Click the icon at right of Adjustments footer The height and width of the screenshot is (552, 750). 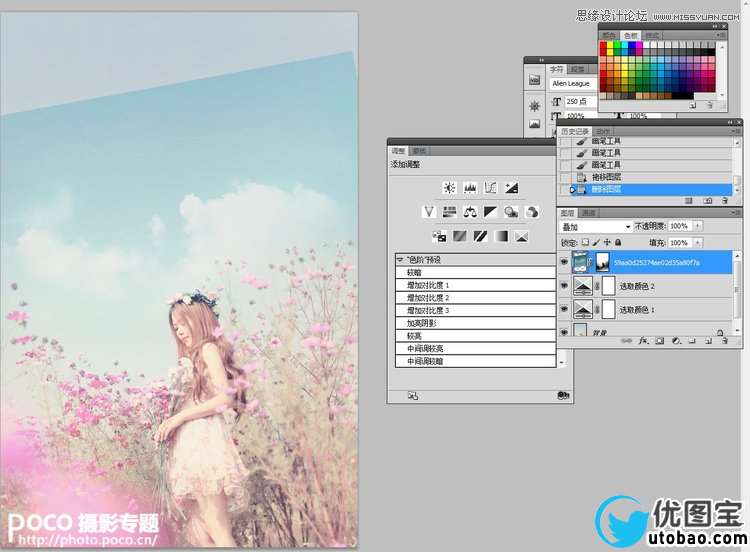point(563,396)
